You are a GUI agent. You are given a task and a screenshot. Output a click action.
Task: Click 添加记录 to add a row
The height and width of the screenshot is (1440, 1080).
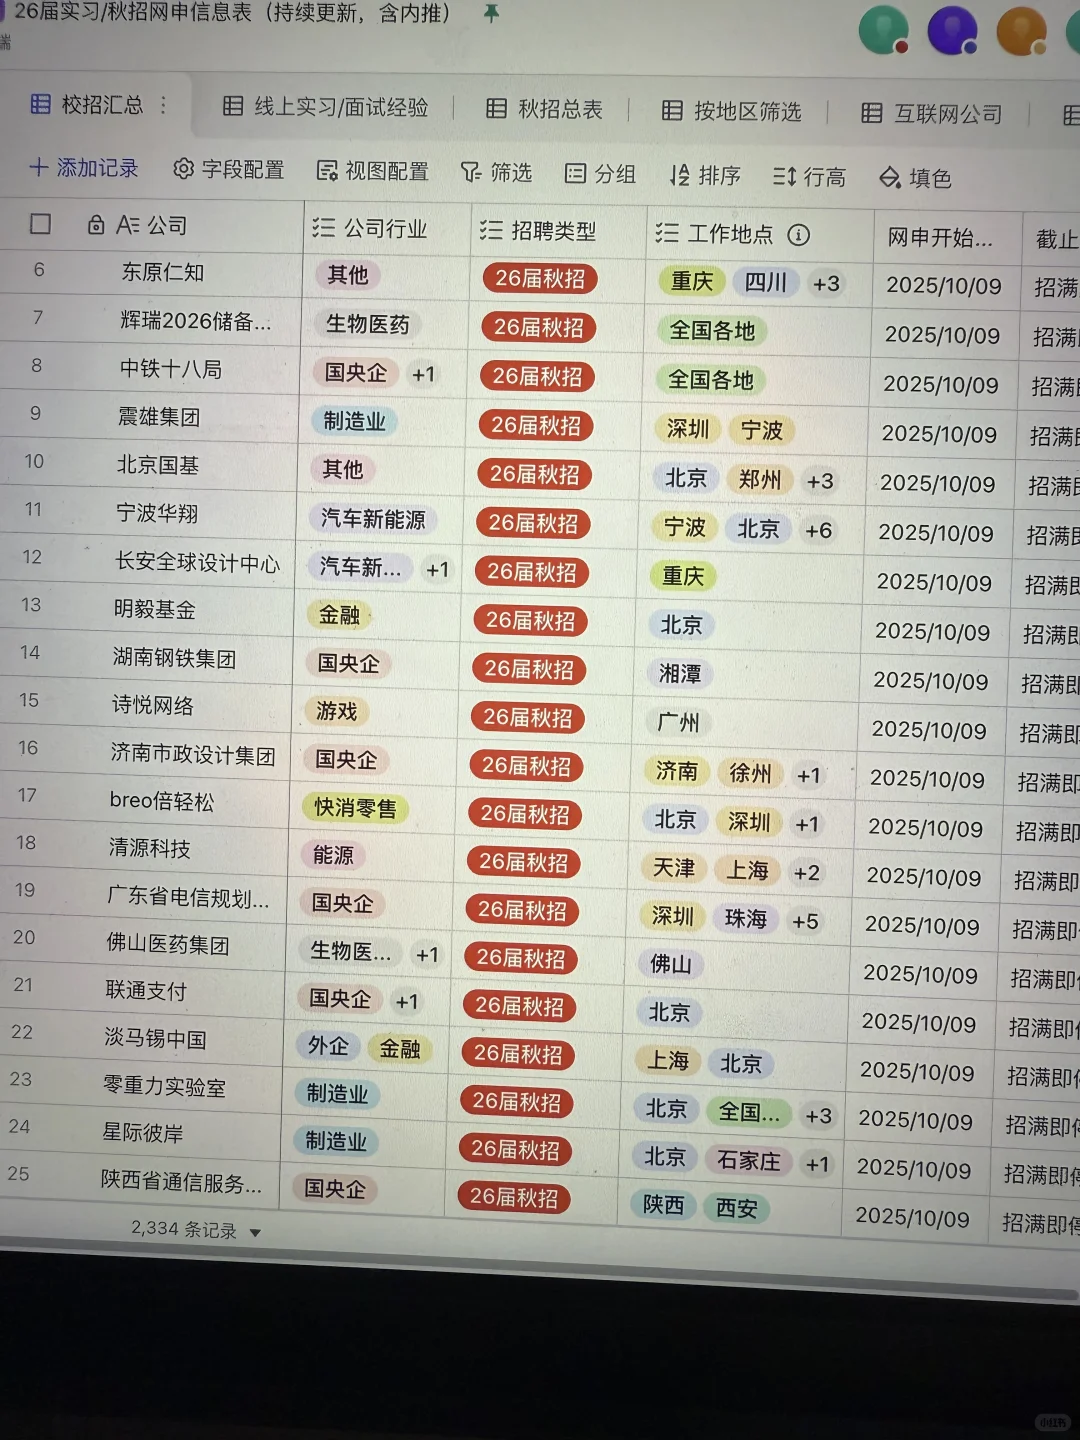pos(84,168)
